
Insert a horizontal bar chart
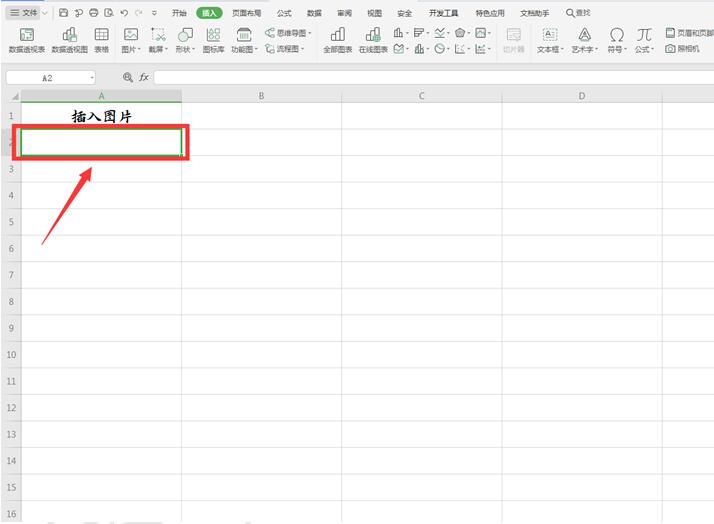pos(419,33)
